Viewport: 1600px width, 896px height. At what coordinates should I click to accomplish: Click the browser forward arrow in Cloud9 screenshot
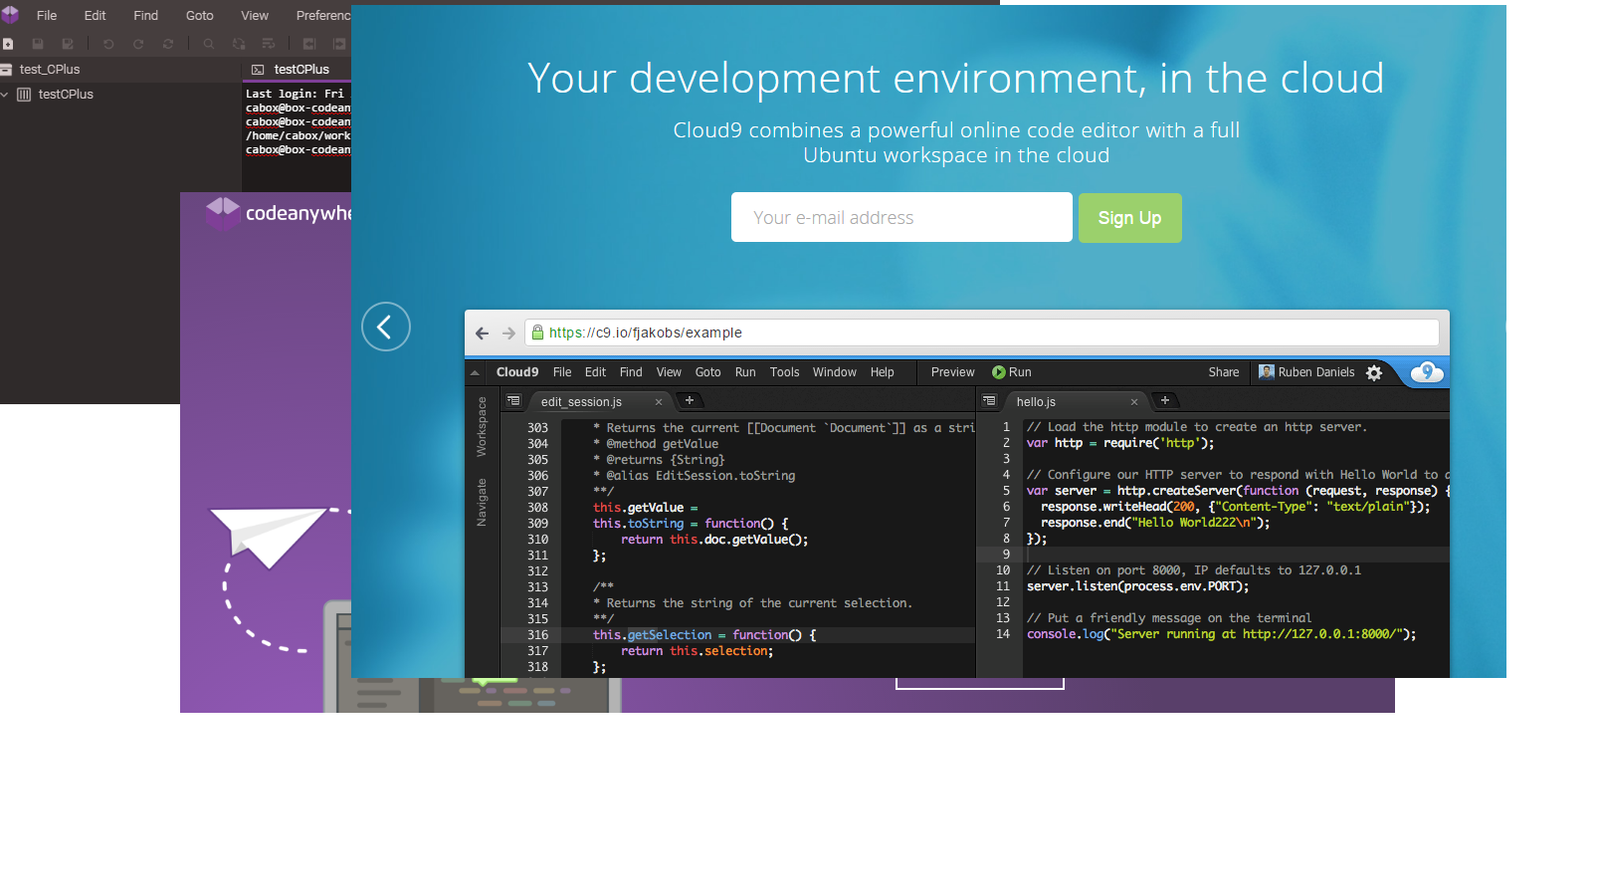coord(509,333)
